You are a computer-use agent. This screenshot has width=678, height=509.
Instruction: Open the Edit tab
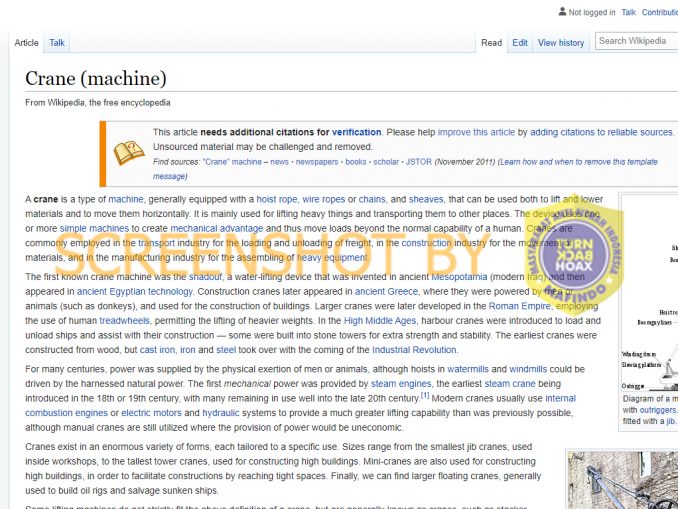point(520,43)
